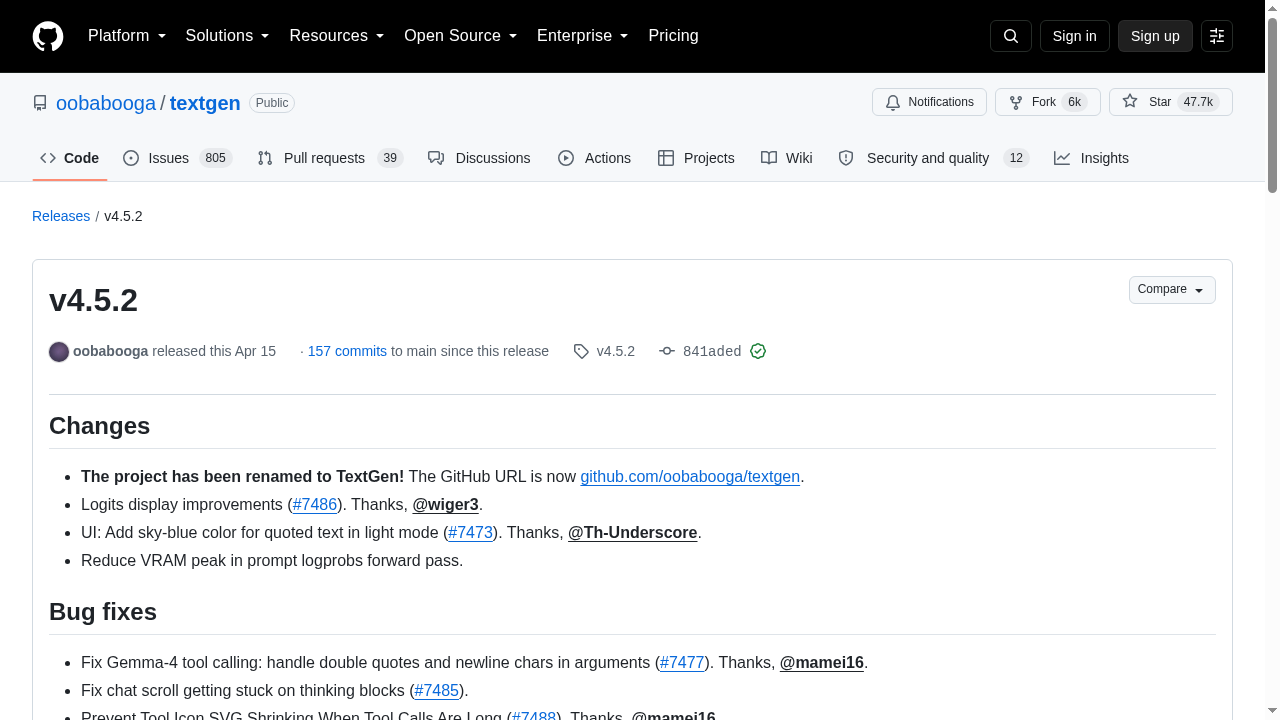
Task: Switch to the Pull requests tab
Action: pos(330,158)
